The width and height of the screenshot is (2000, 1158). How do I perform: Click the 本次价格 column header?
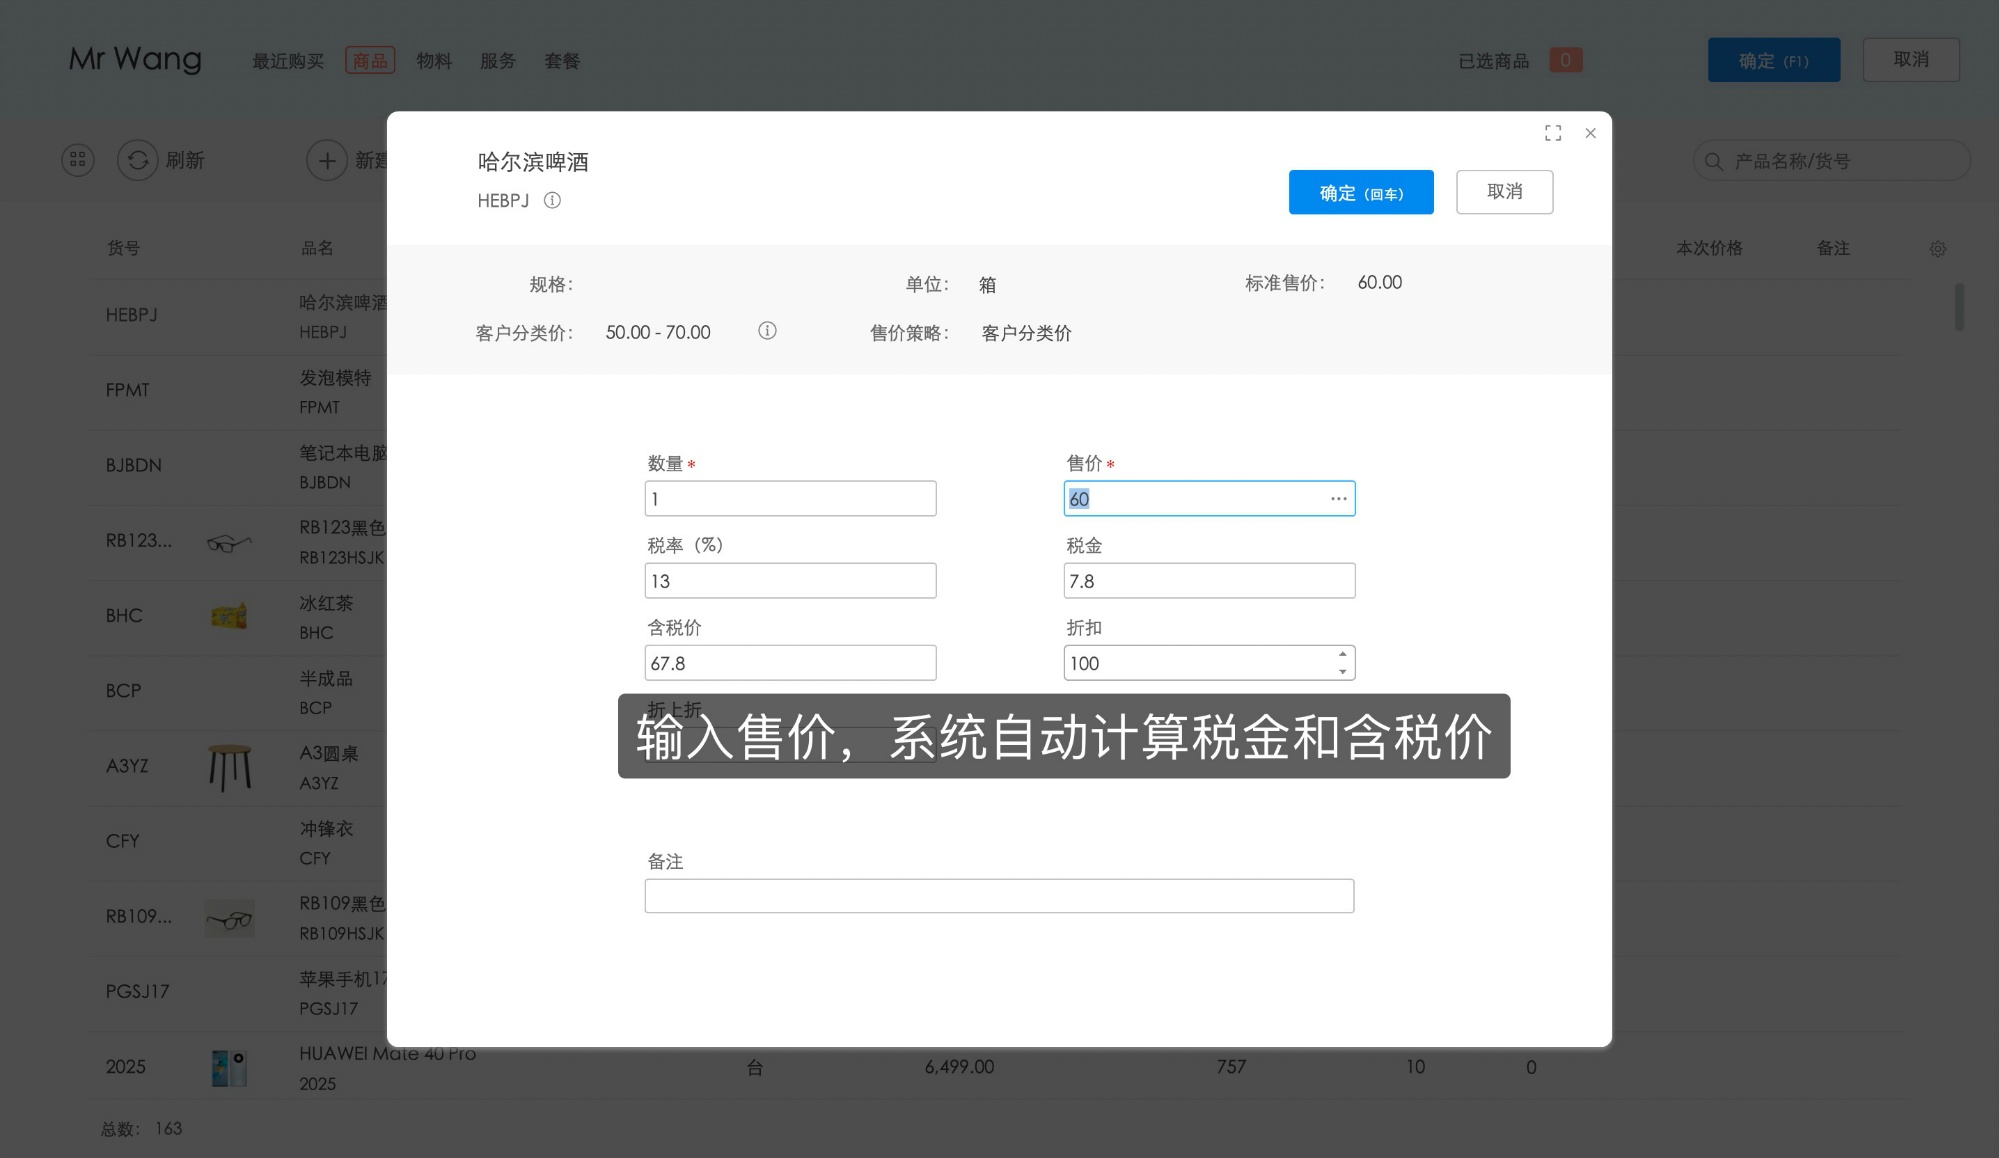[x=1710, y=248]
